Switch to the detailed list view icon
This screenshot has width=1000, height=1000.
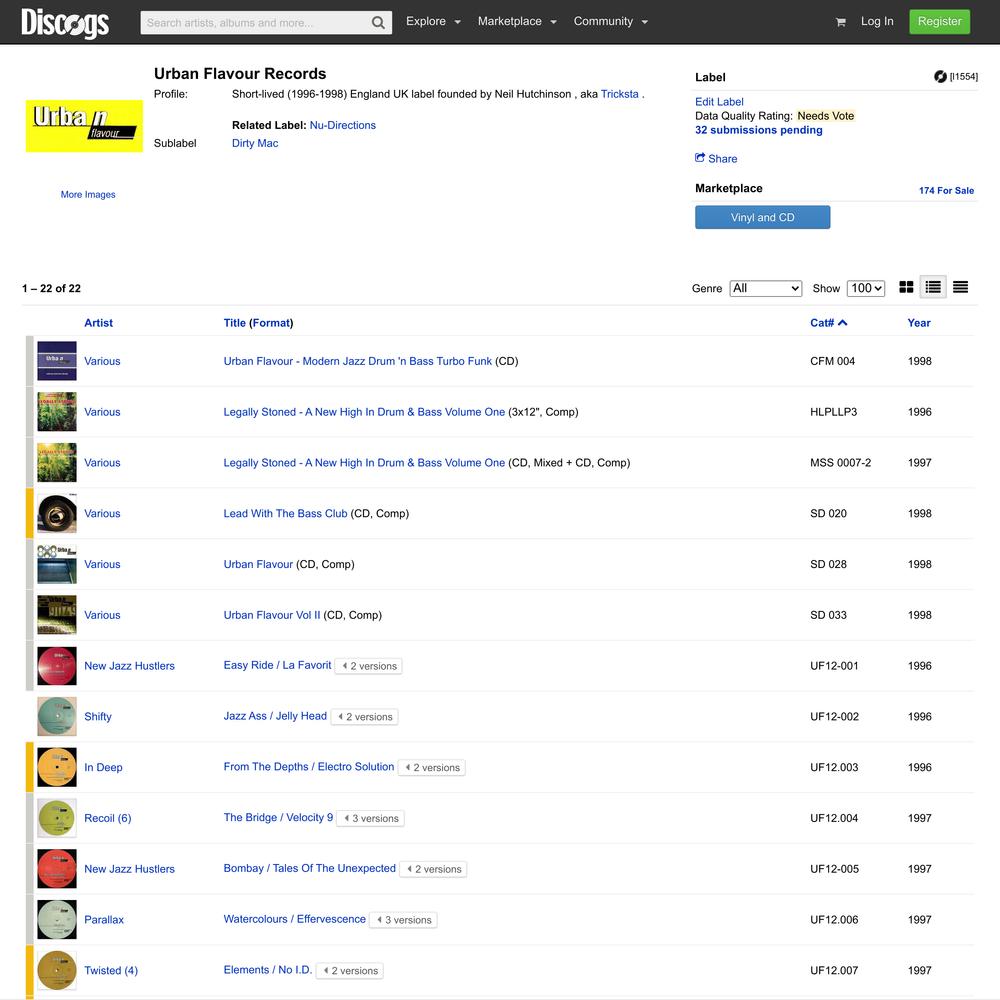click(933, 288)
